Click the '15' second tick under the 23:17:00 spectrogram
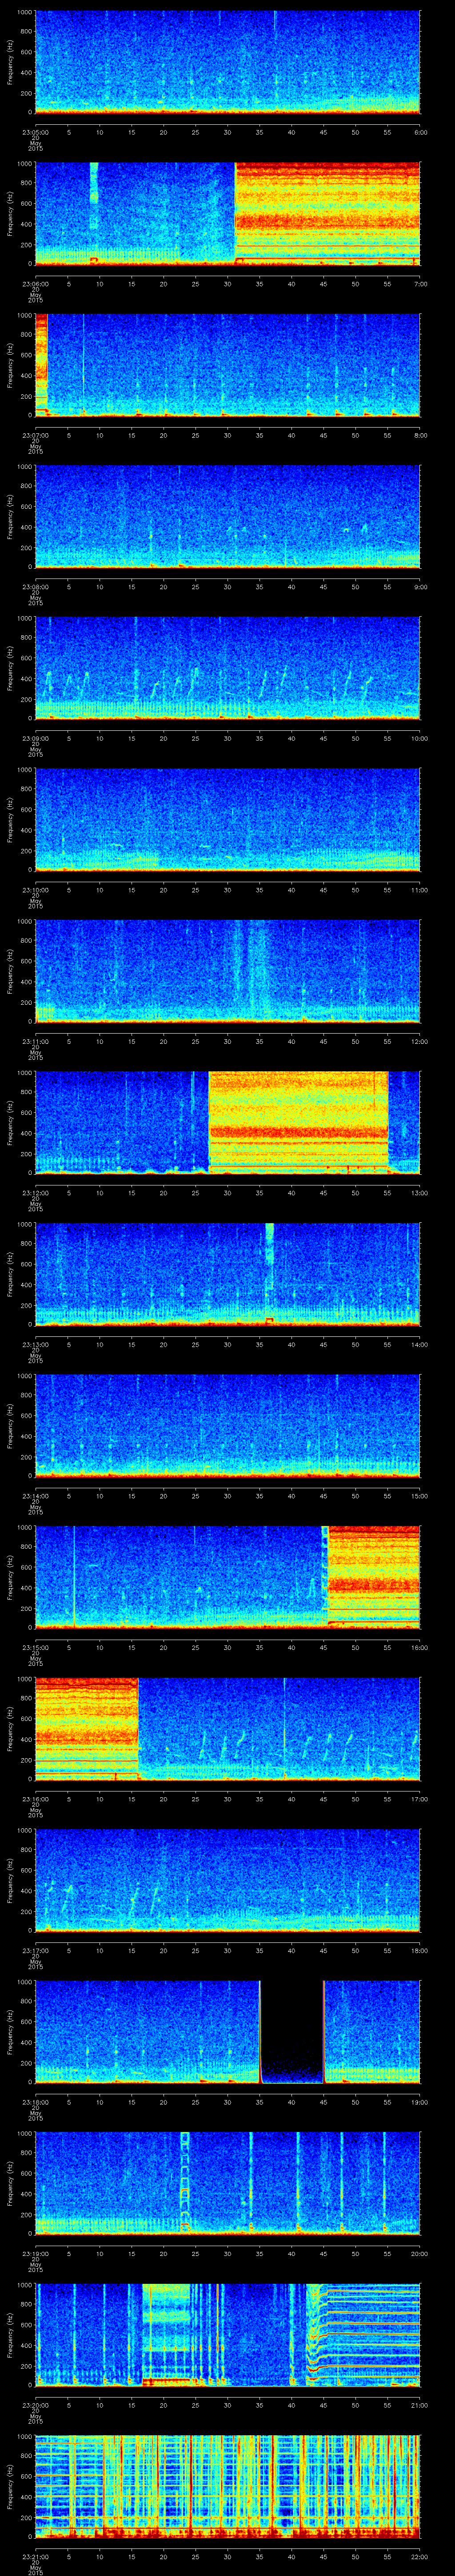Image resolution: width=455 pixels, height=2576 pixels. pos(131,1951)
